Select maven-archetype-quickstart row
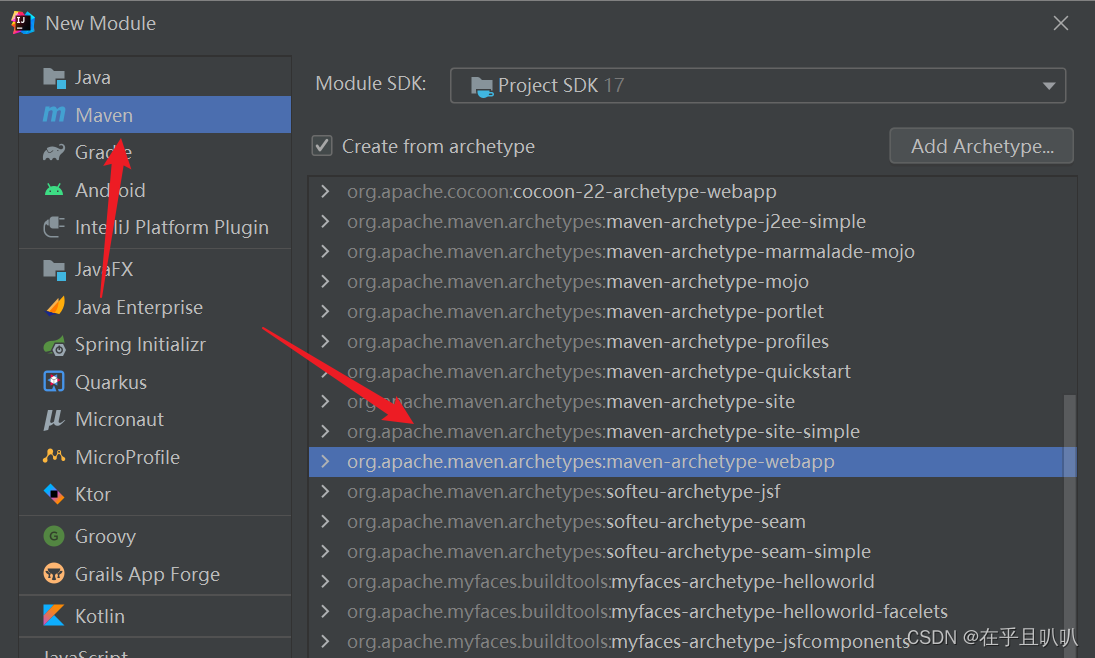1095x658 pixels. 687,372
